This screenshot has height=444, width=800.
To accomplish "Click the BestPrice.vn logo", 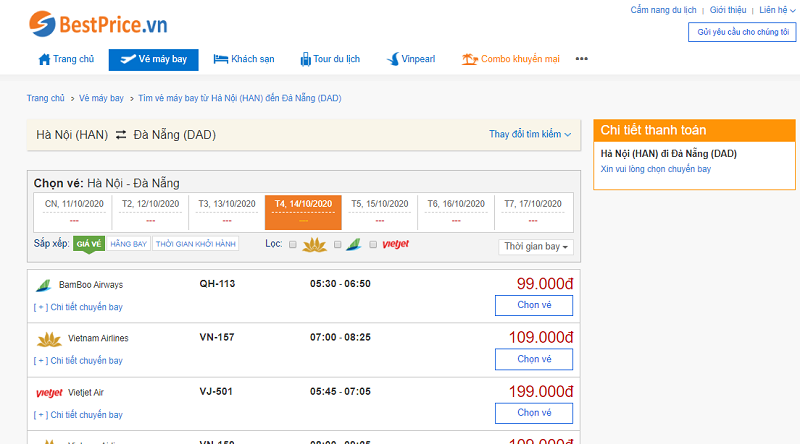I will (98, 24).
